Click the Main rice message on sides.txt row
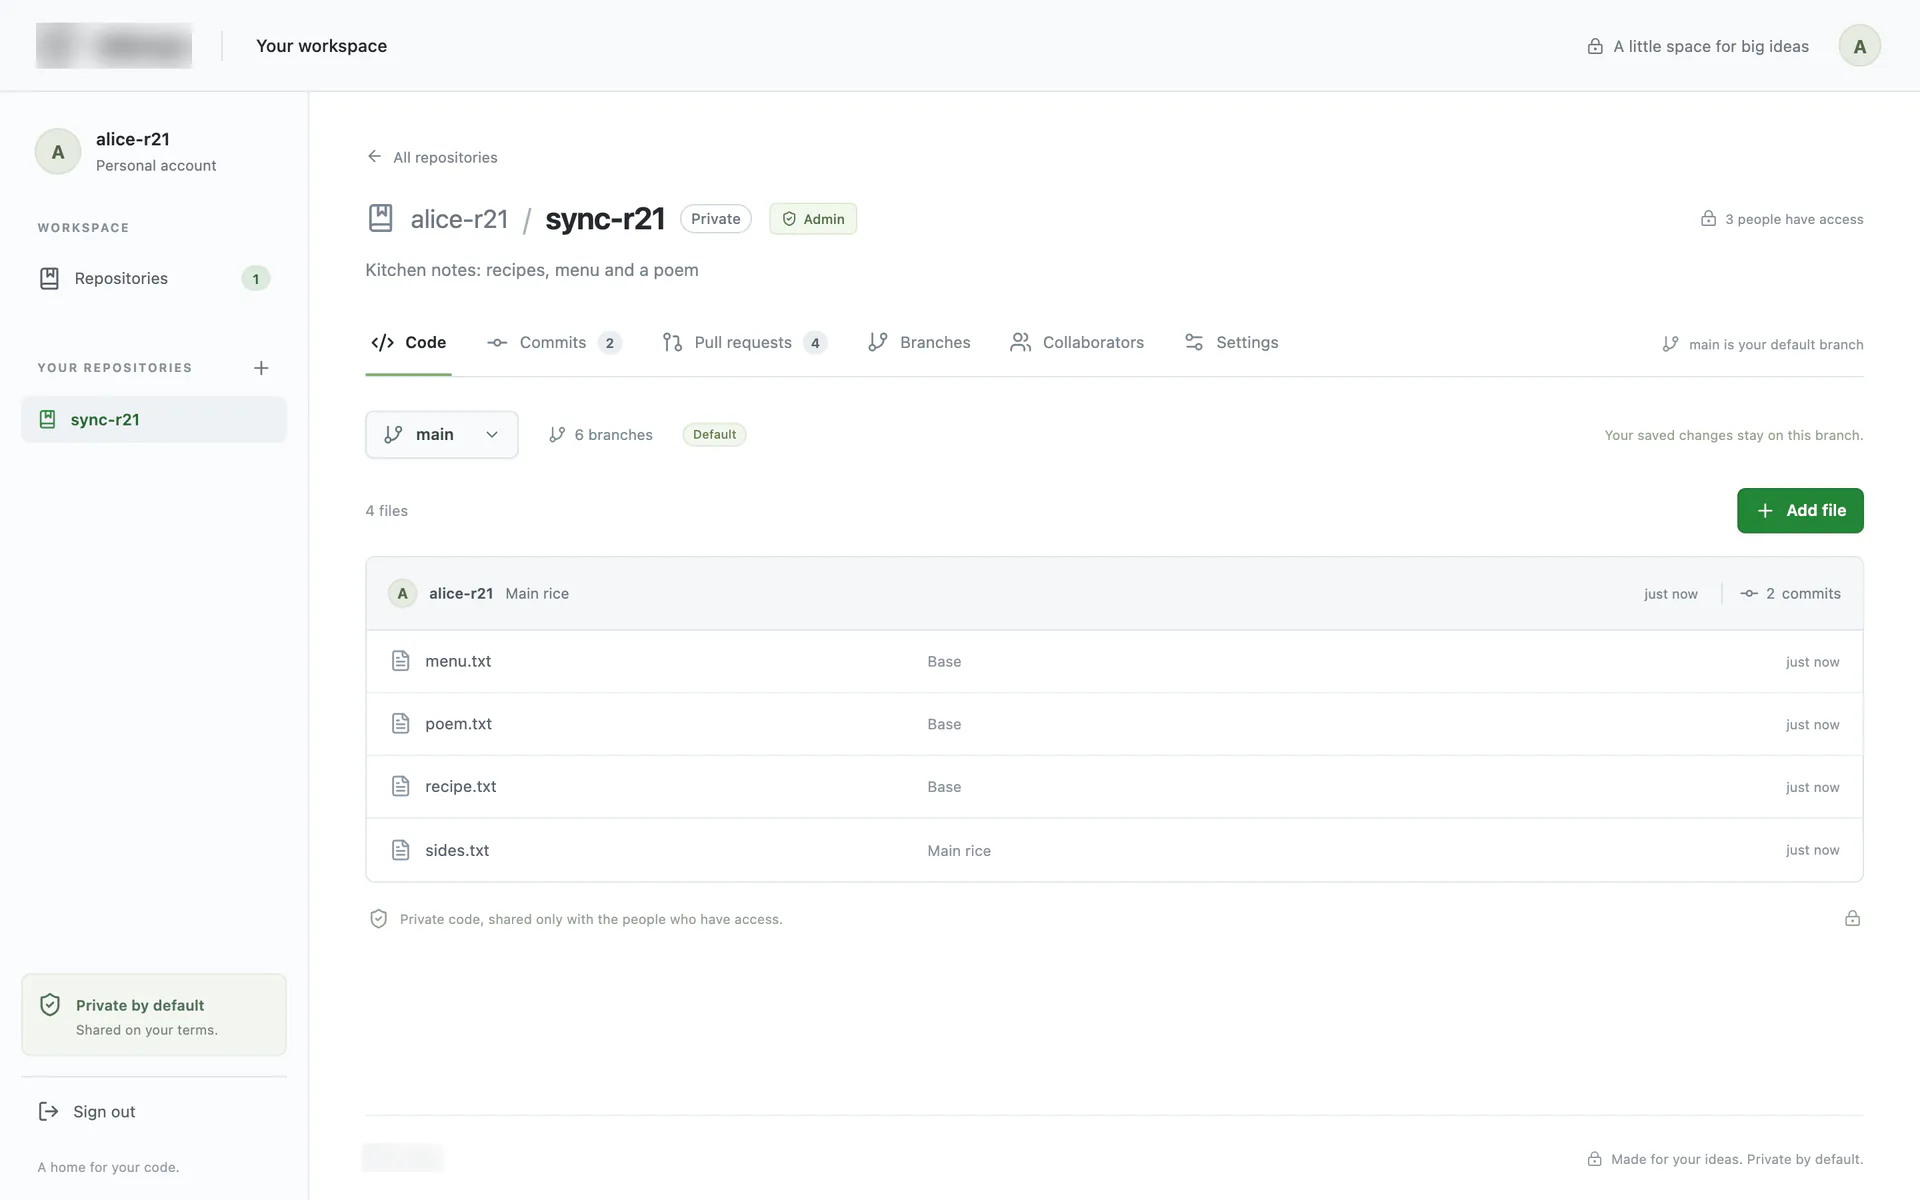The height and width of the screenshot is (1200, 1920). tap(959, 851)
